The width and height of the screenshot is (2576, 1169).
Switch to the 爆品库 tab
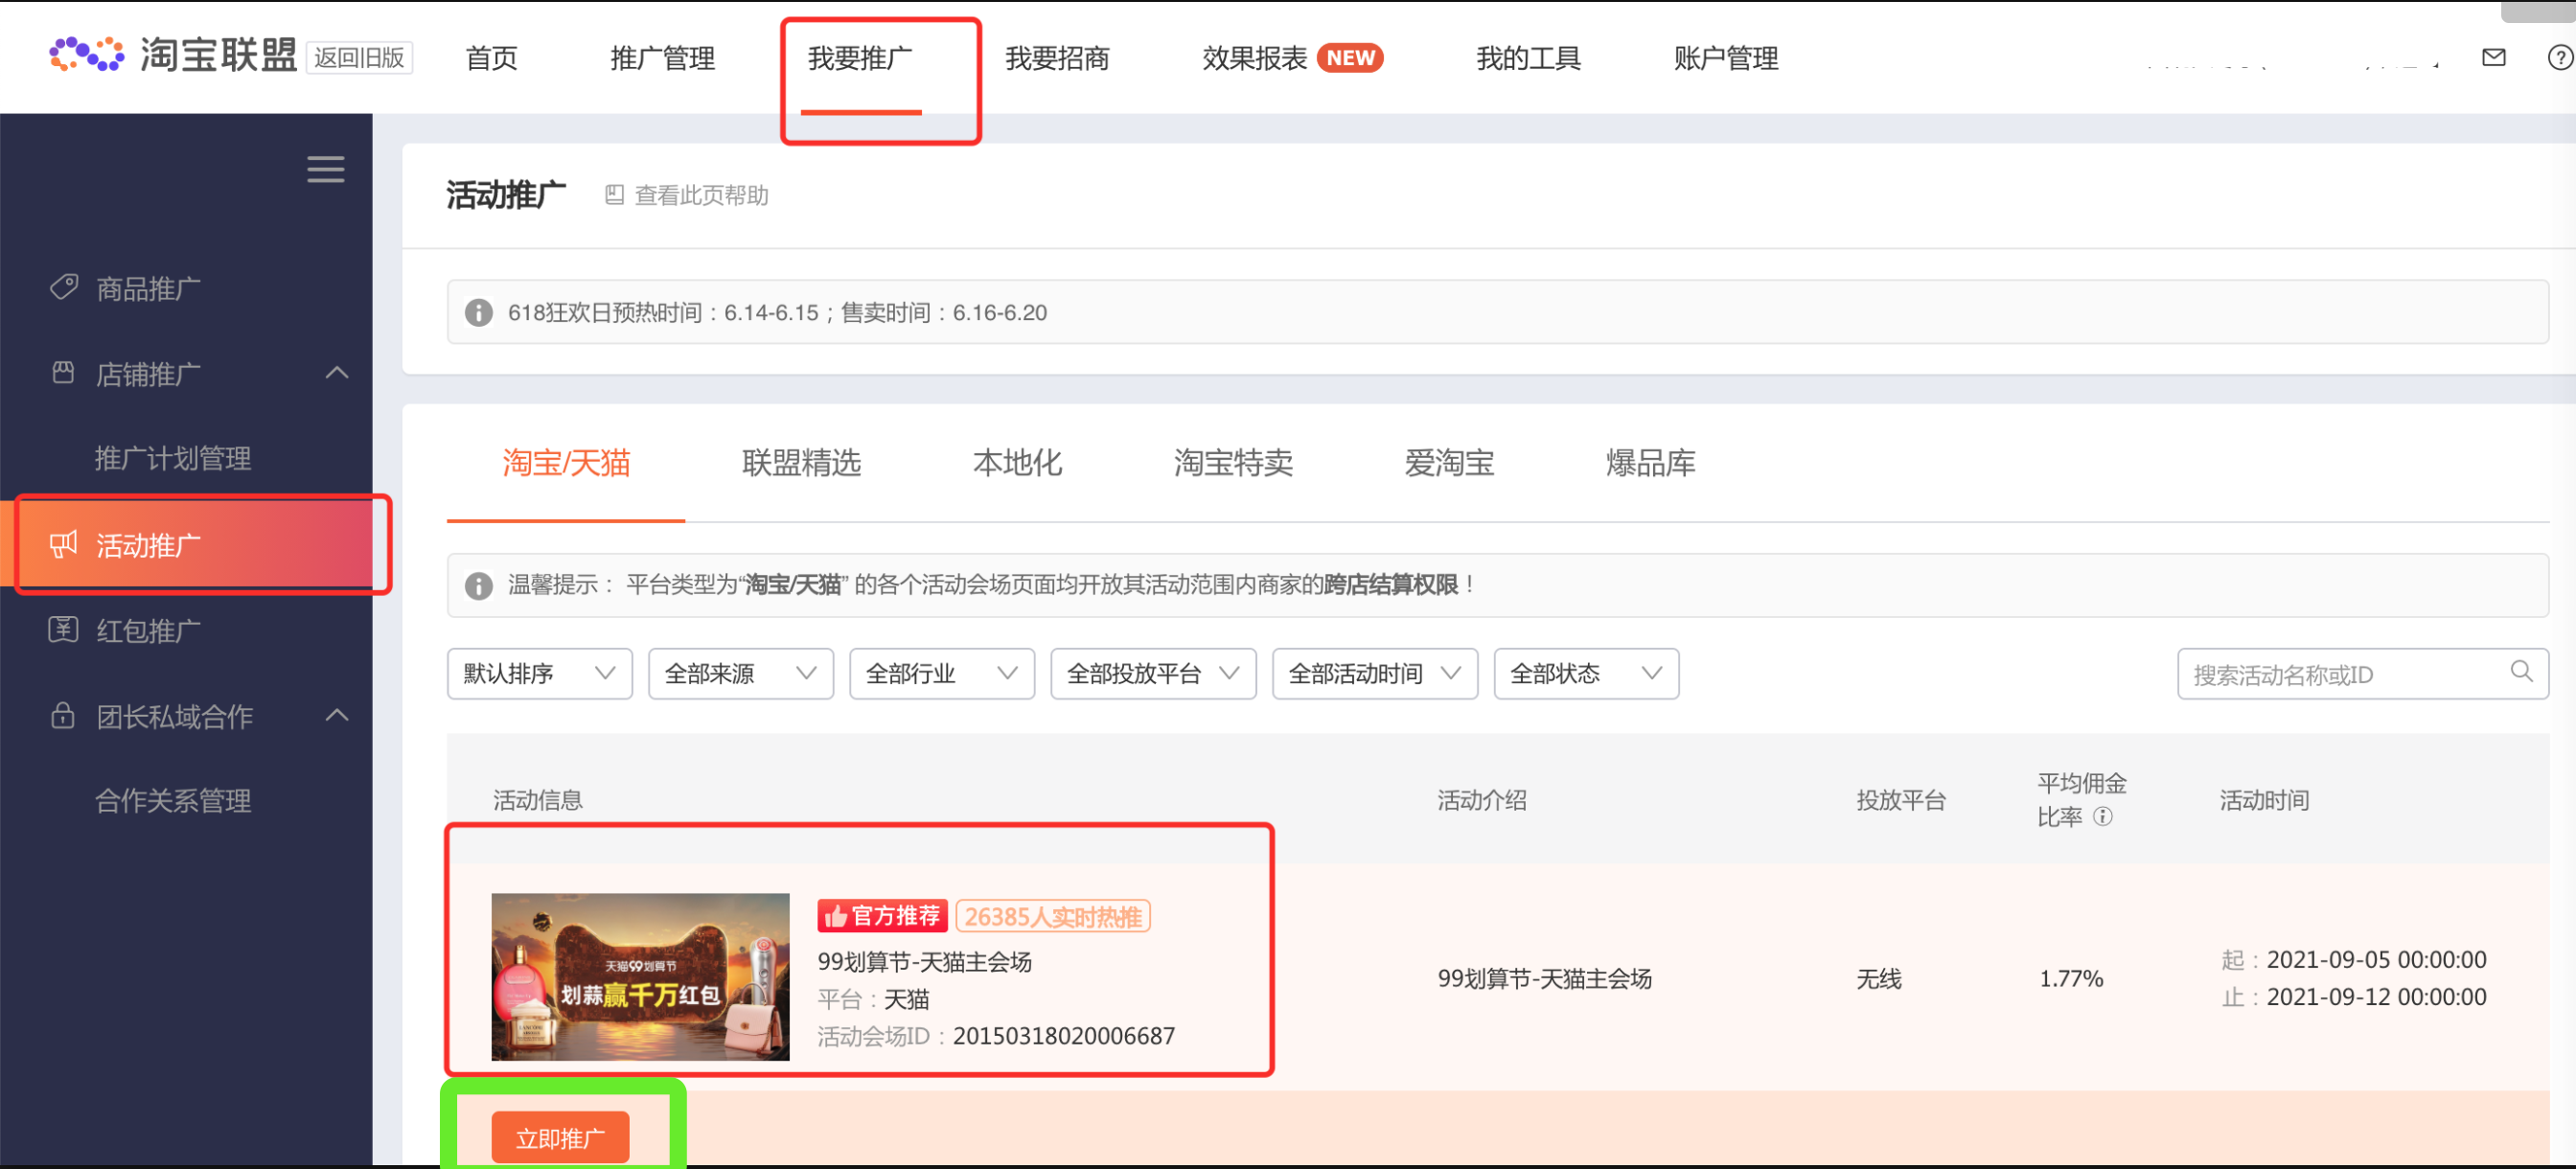point(1650,463)
